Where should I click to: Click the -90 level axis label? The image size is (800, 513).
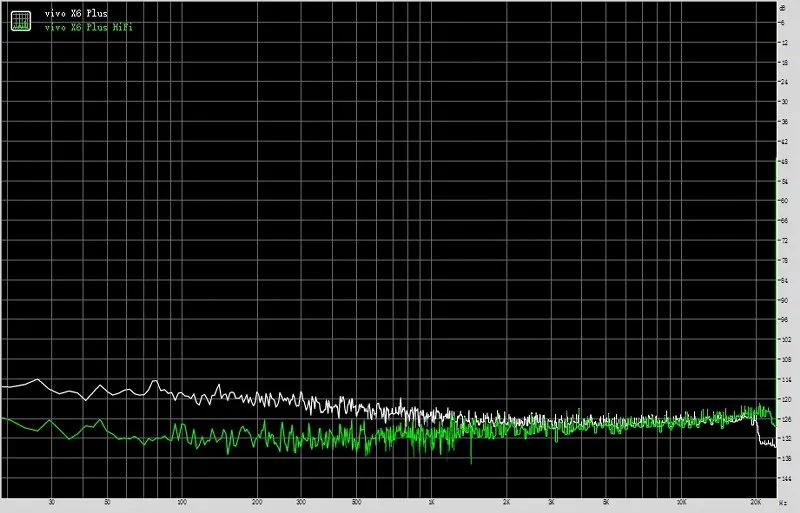click(x=784, y=300)
